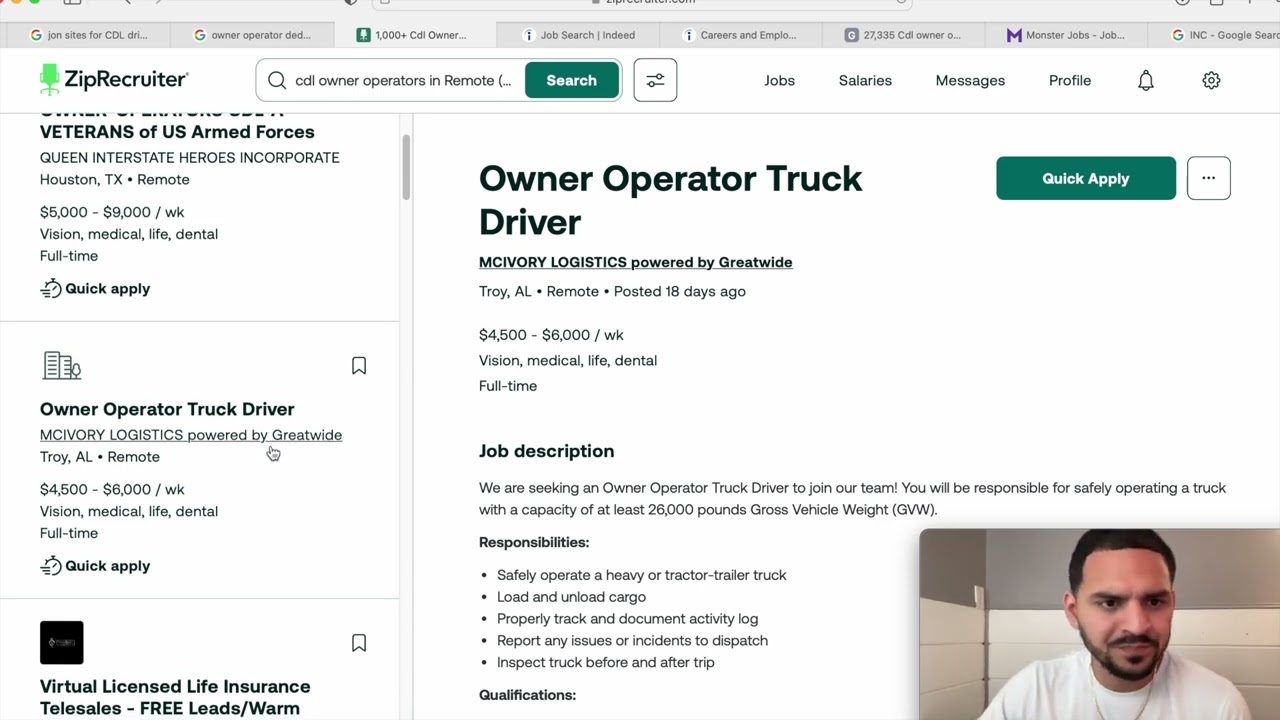The height and width of the screenshot is (720, 1280).
Task: Click 'Load and unload cargo' bullet
Action: [x=571, y=597]
